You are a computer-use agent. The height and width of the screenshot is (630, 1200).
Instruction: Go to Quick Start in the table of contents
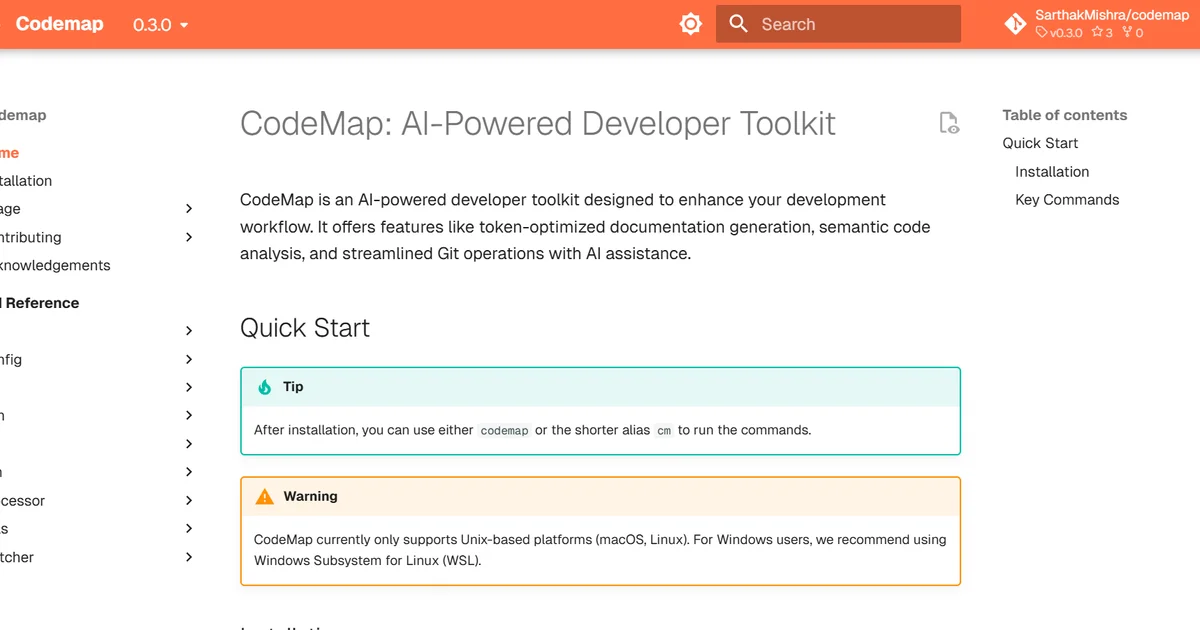click(1040, 143)
